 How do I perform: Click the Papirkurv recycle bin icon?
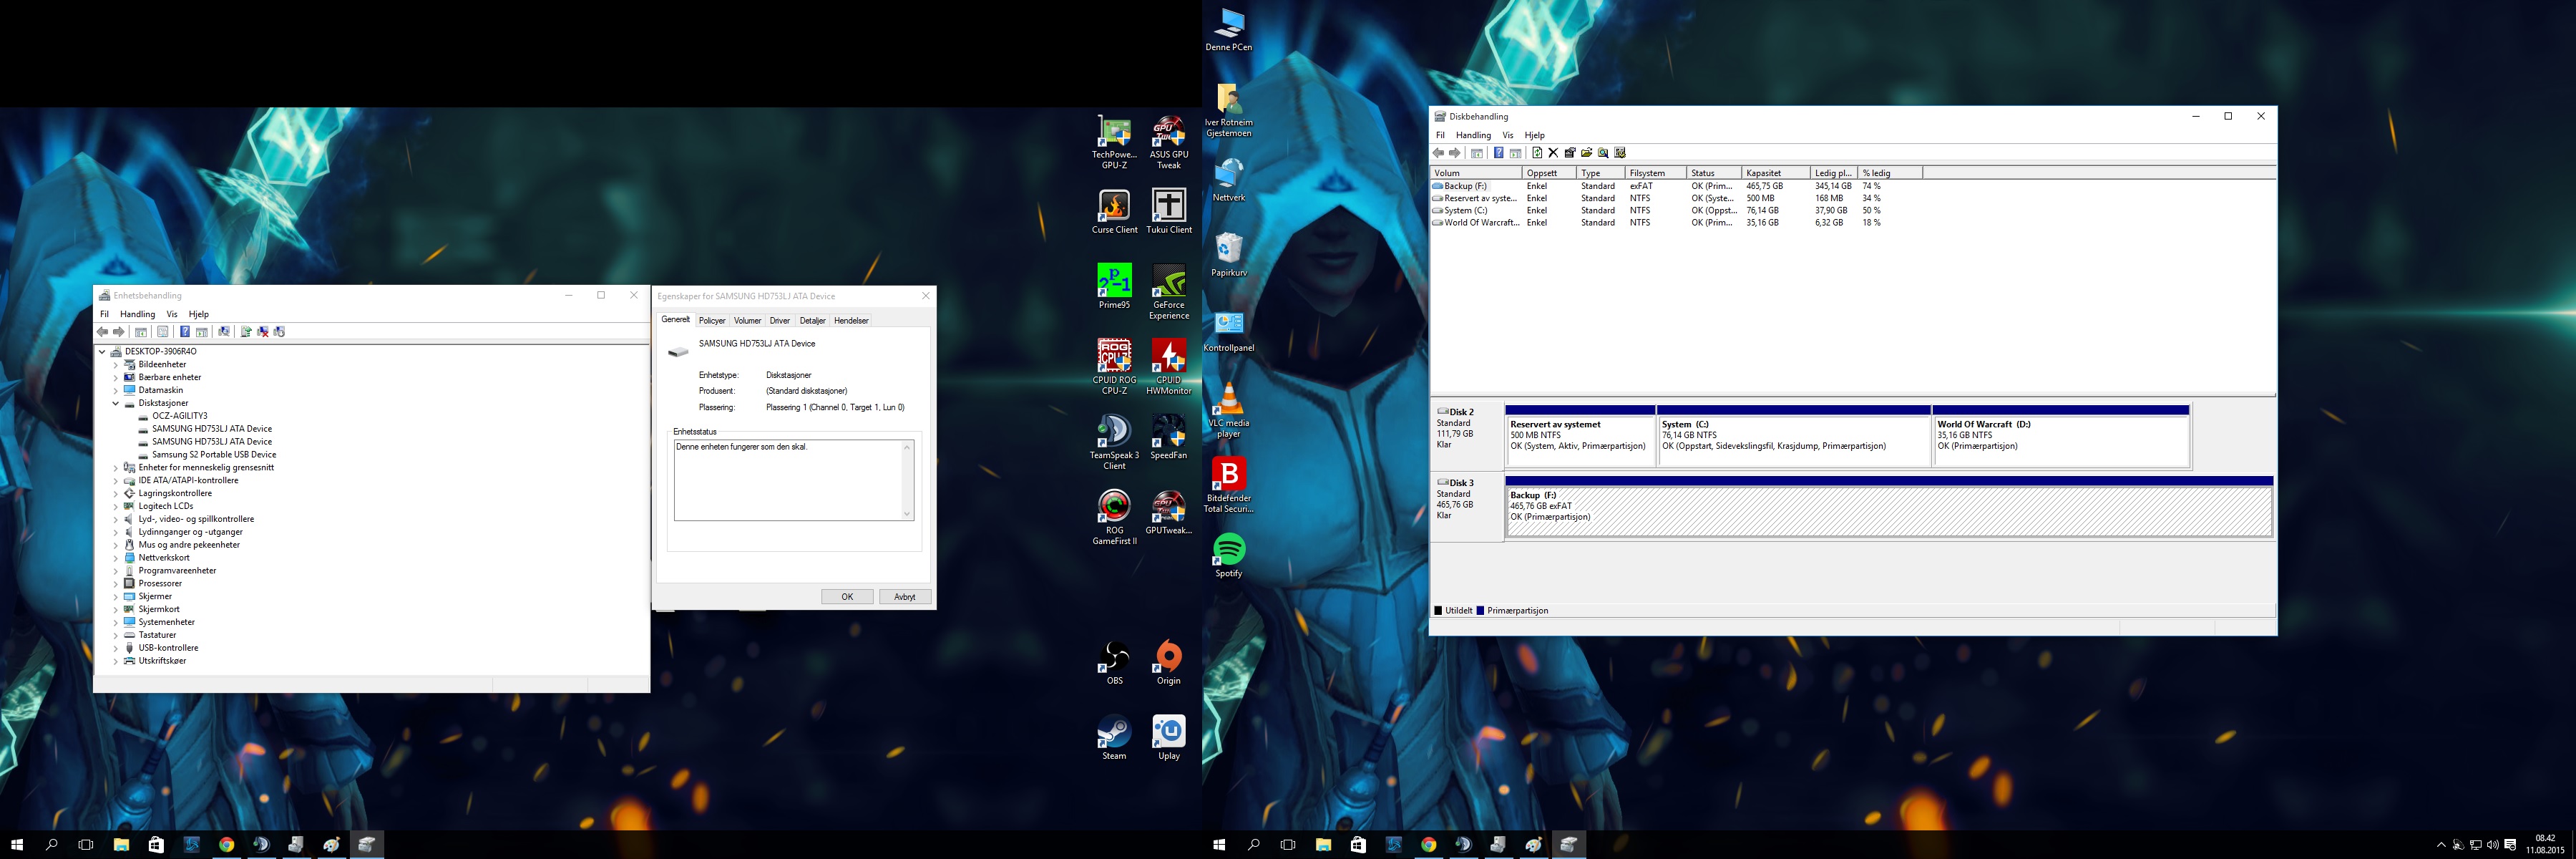point(1229,254)
